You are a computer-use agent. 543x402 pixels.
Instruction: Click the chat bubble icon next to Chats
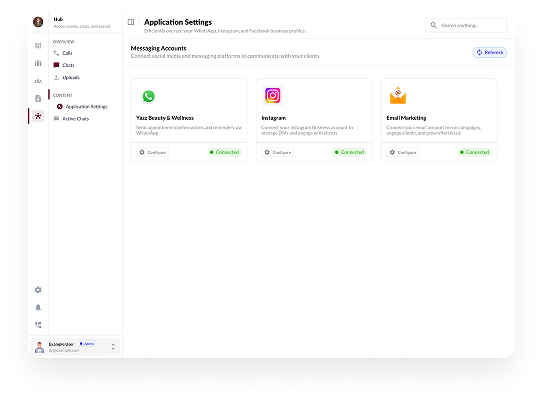click(x=56, y=65)
